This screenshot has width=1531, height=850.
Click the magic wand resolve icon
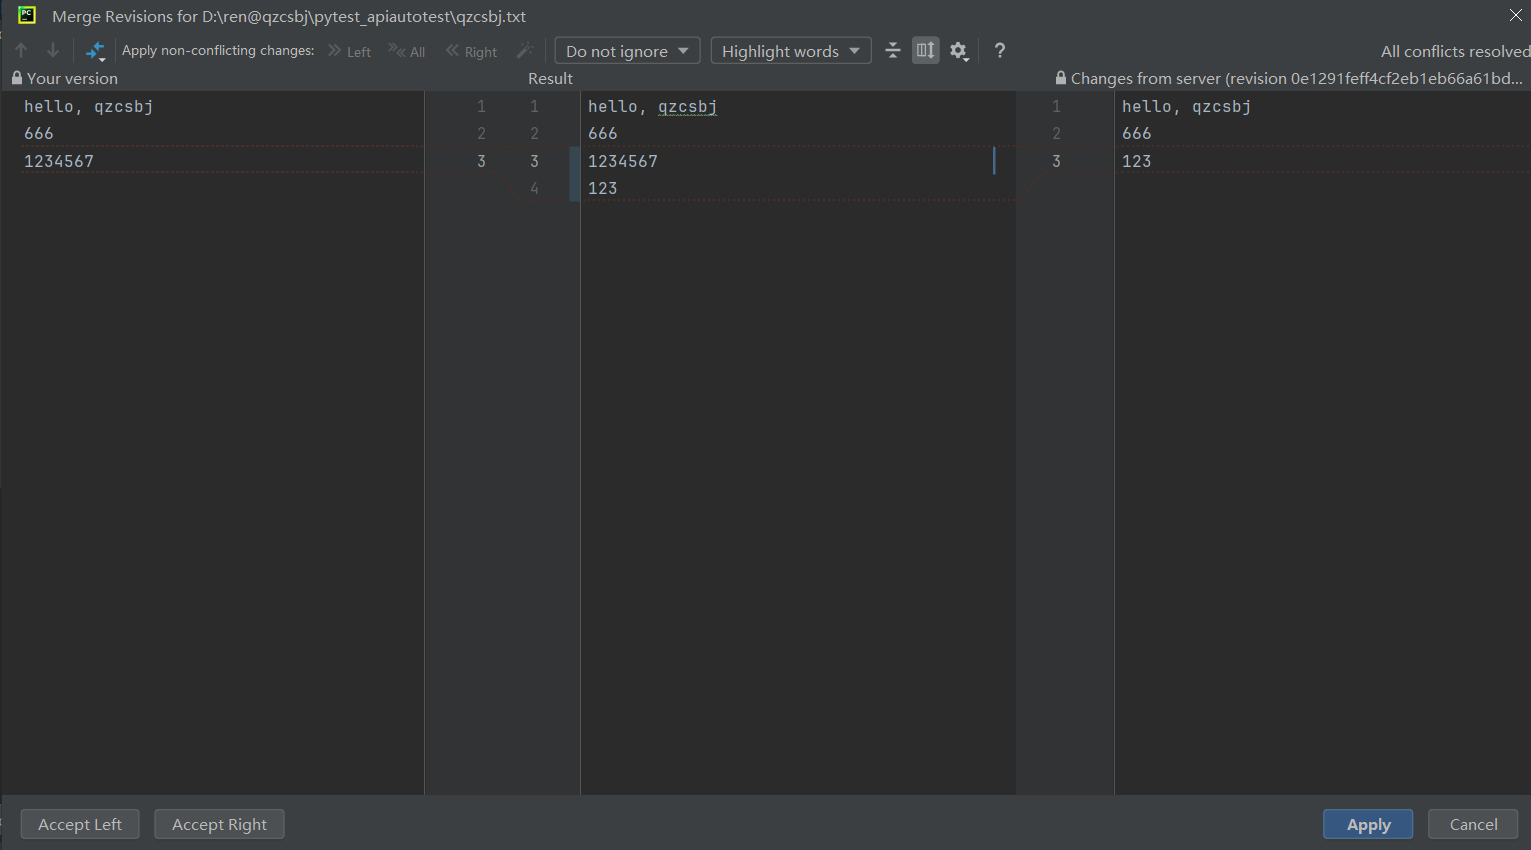[525, 50]
